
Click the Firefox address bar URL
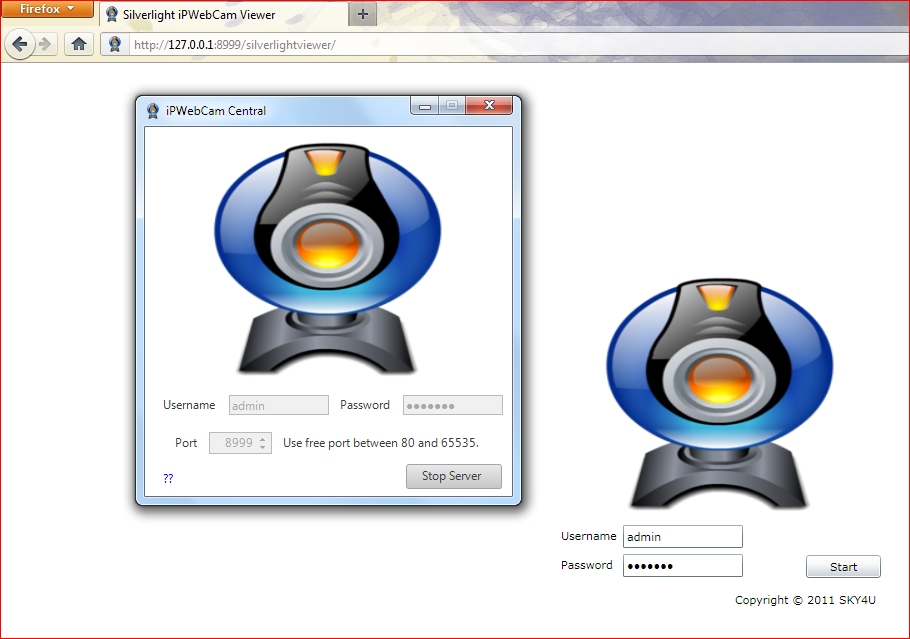point(234,45)
